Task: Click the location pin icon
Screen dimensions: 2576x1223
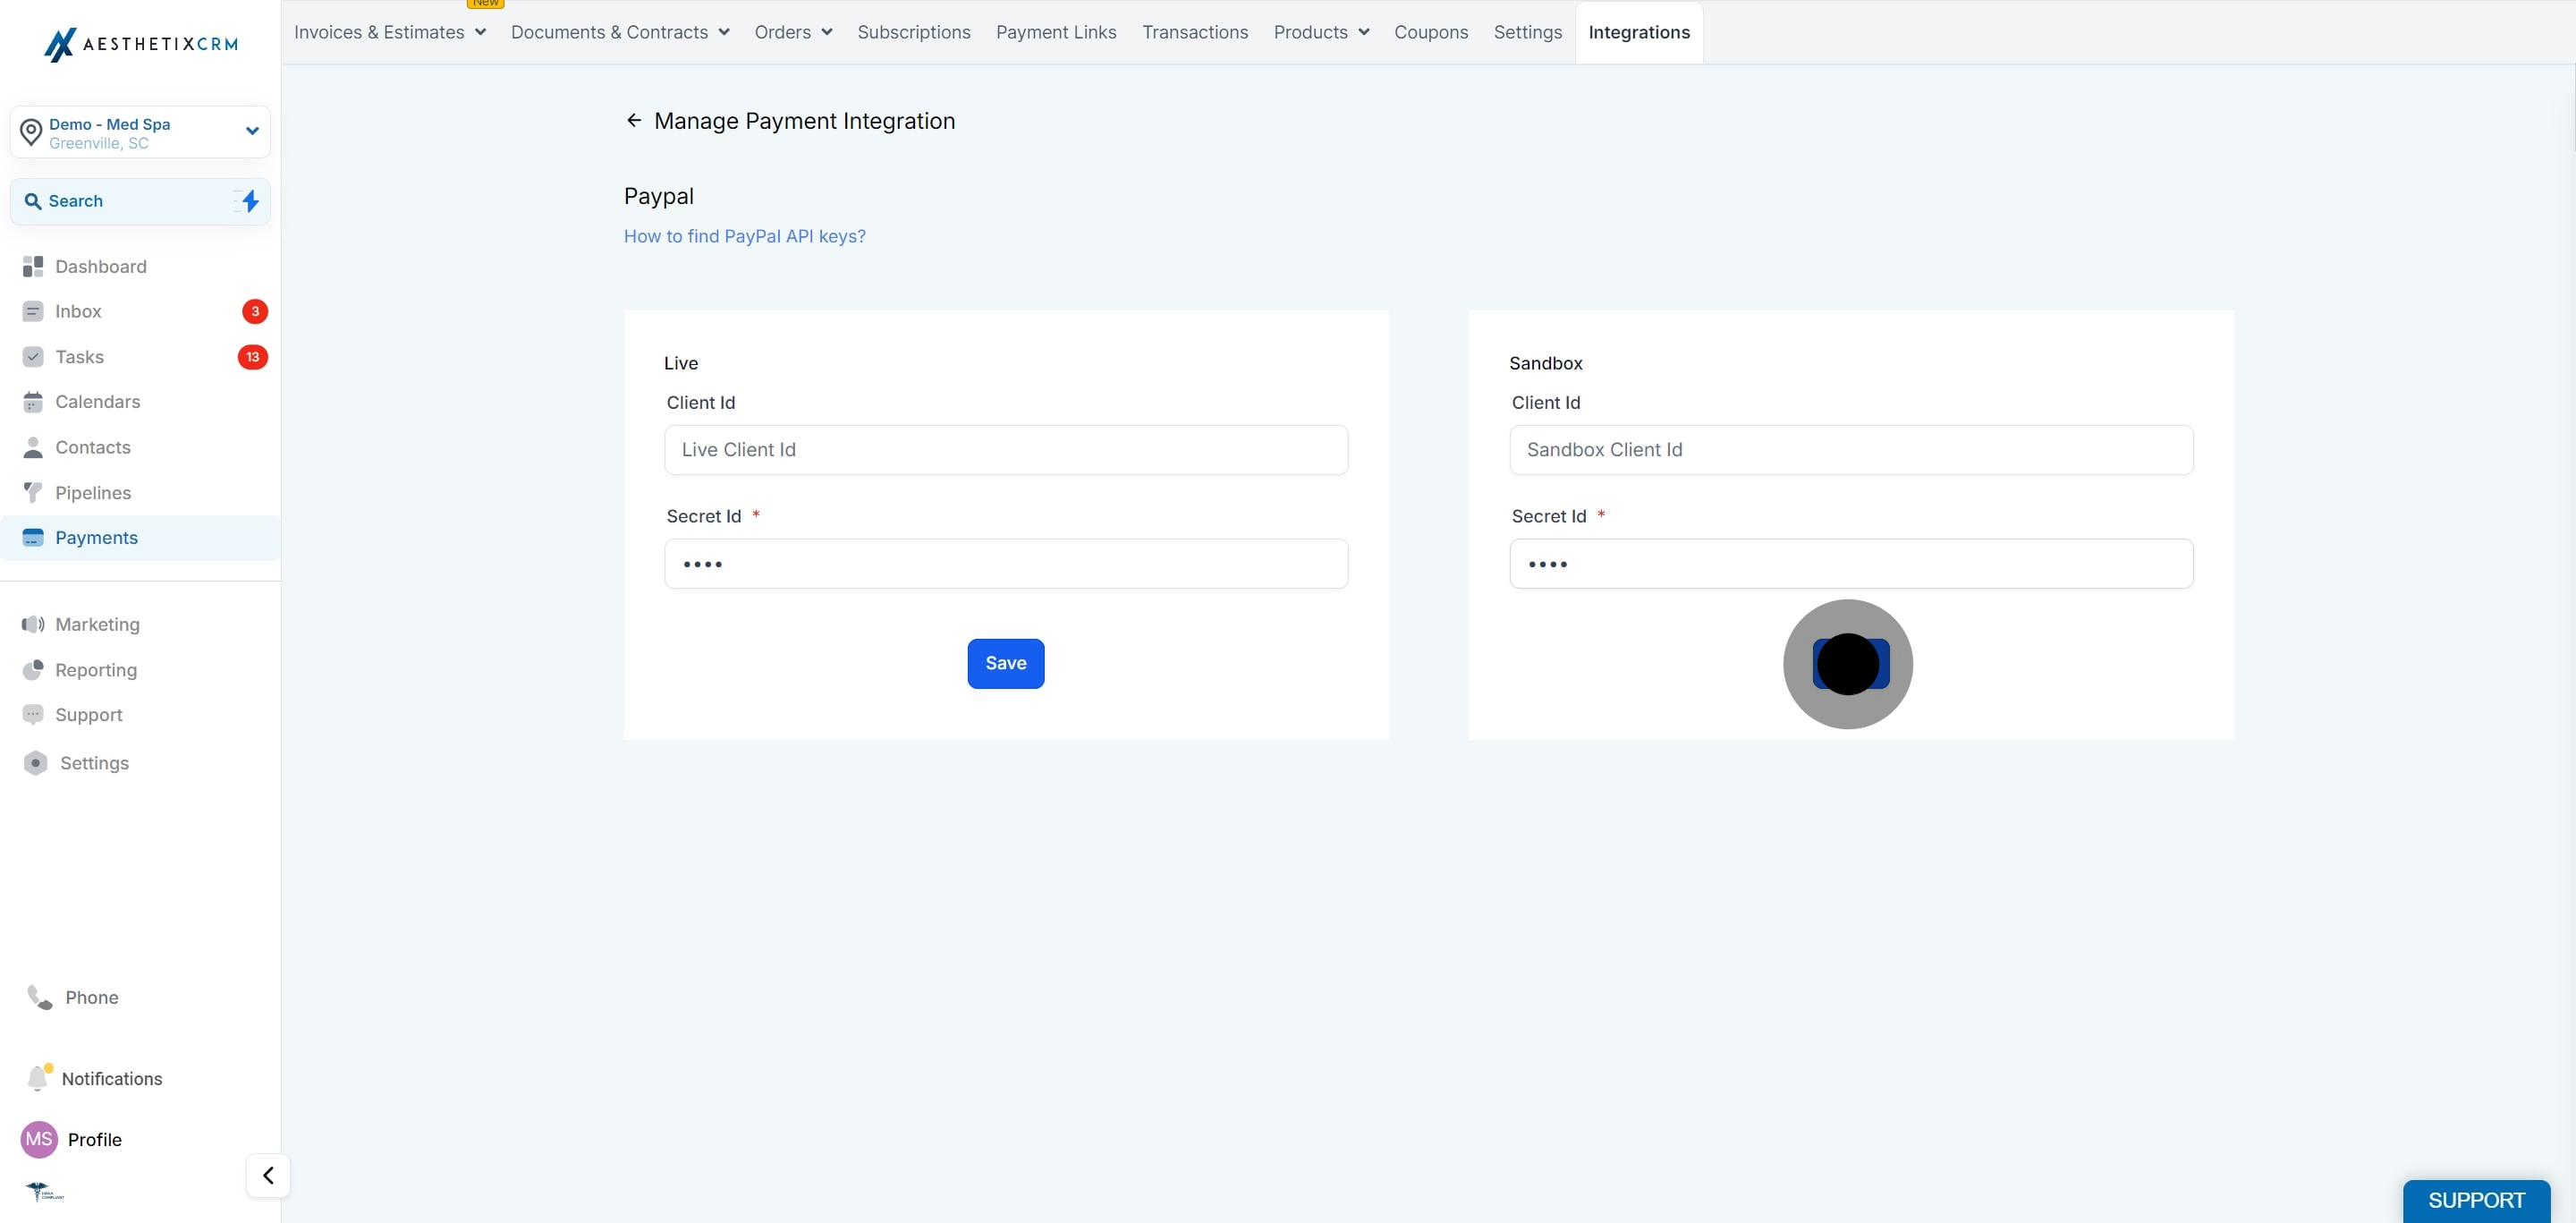Action: 31,132
